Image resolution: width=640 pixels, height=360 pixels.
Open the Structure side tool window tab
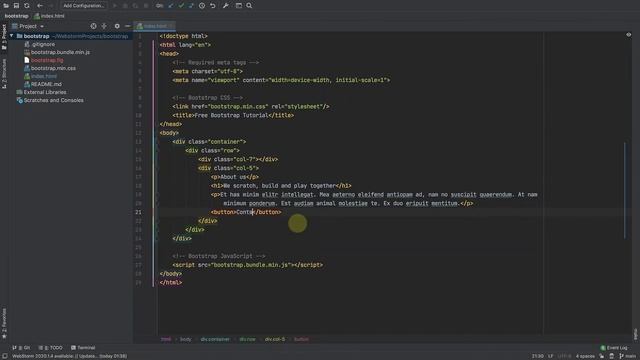[x=4, y=73]
